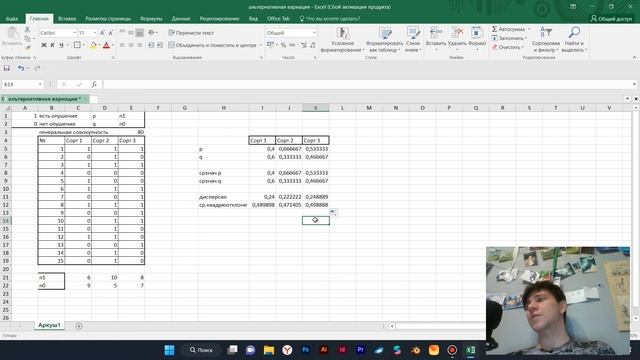Screen dimensions: 640x360
Task: Select the Format Painter brush icon
Action: click(x=27, y=47)
